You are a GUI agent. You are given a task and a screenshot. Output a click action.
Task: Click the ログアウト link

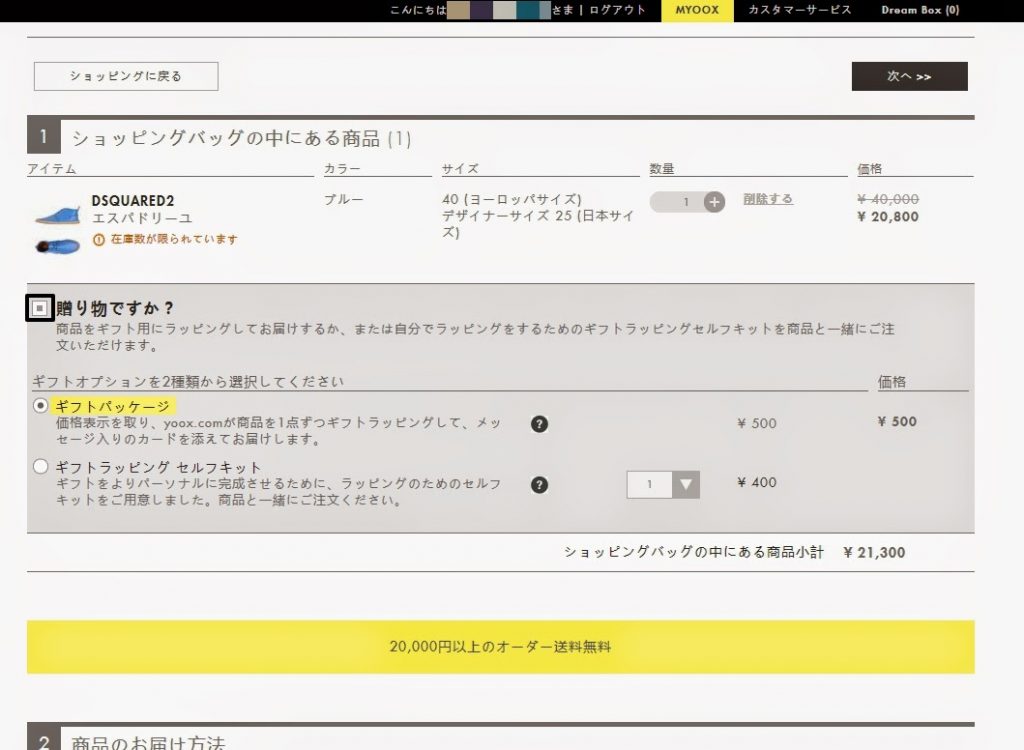click(x=616, y=10)
